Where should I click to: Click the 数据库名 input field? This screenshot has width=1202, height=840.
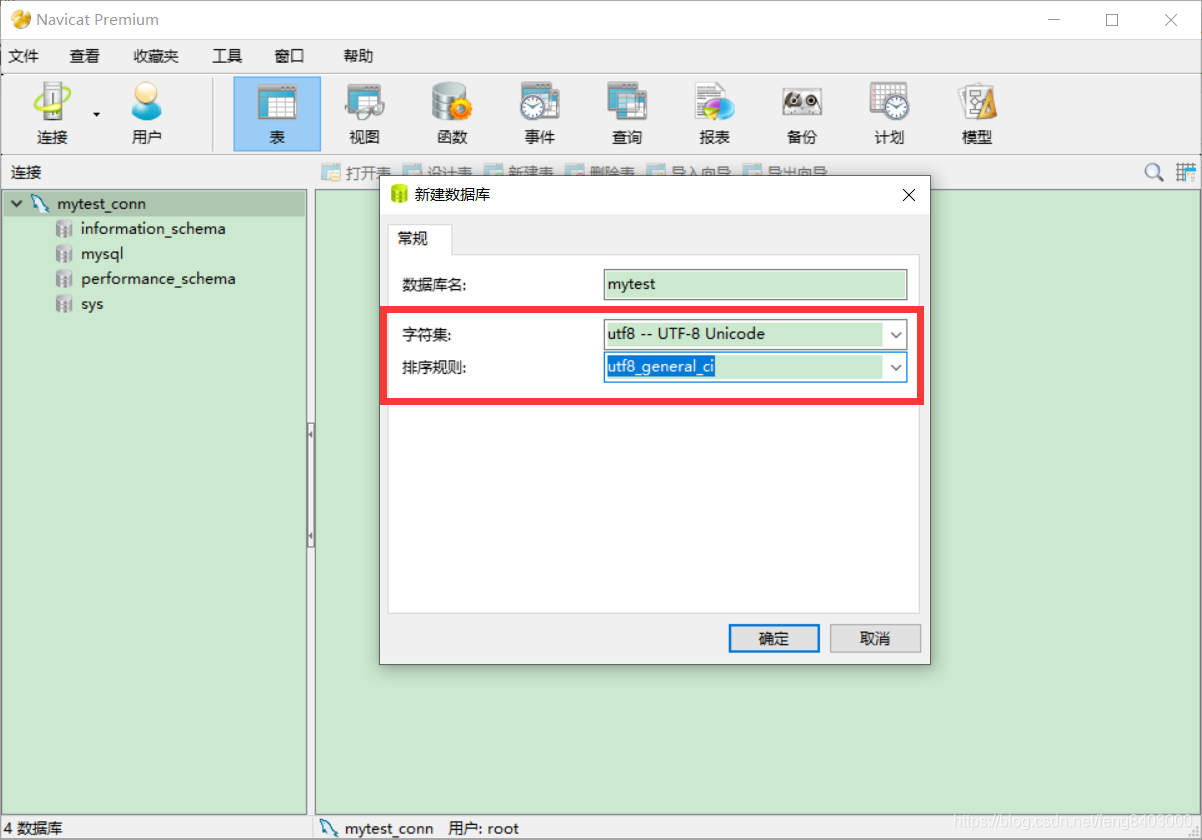tap(755, 284)
